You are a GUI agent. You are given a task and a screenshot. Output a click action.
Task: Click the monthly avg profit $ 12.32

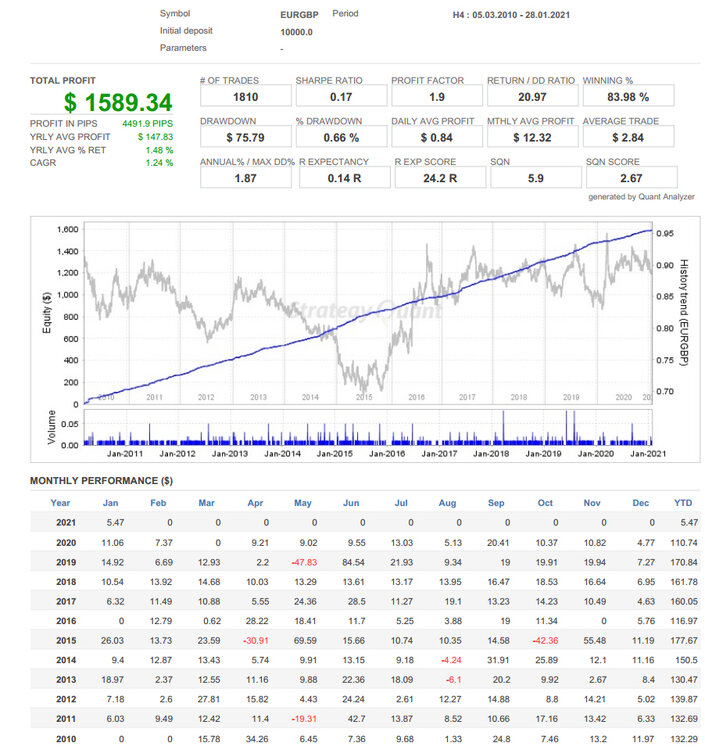(533, 137)
